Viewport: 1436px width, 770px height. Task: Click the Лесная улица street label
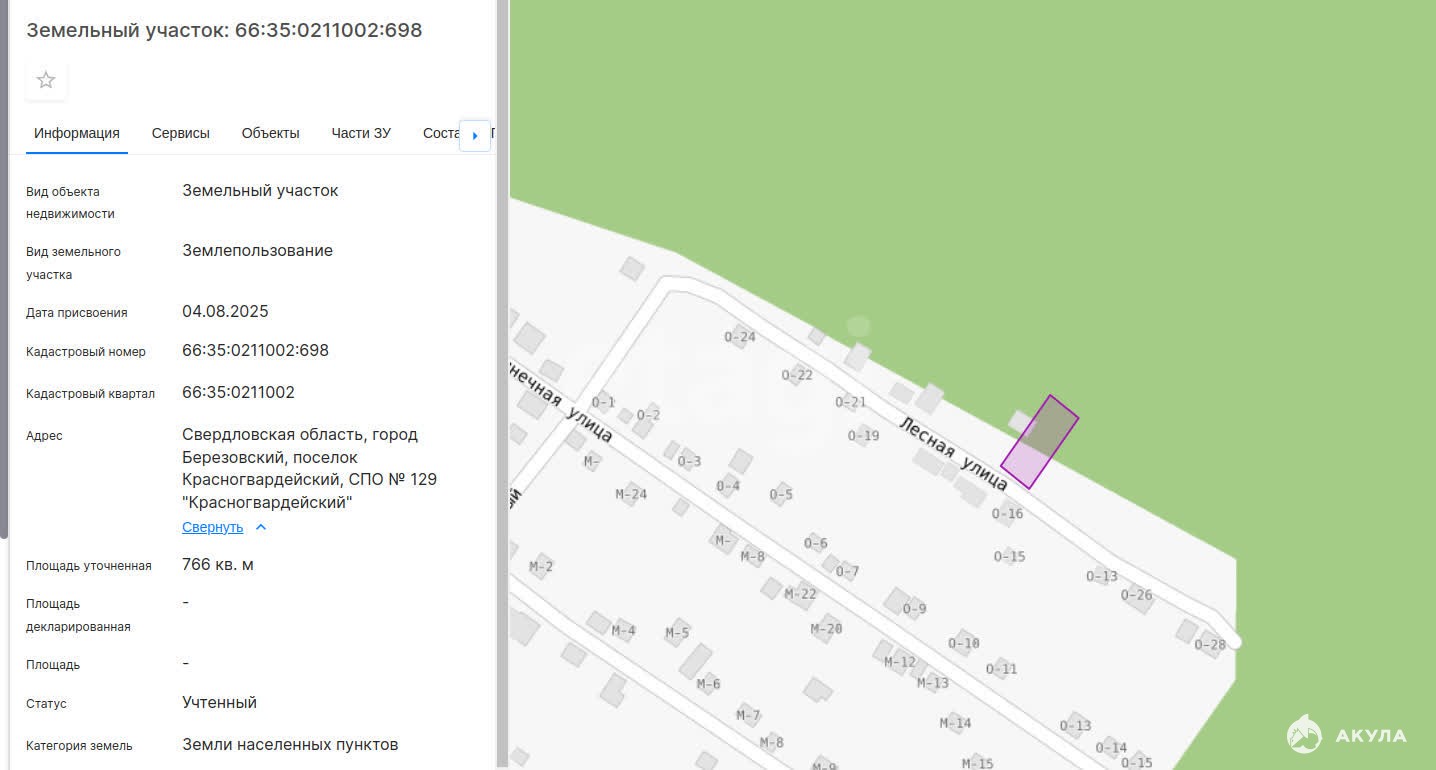tap(953, 453)
